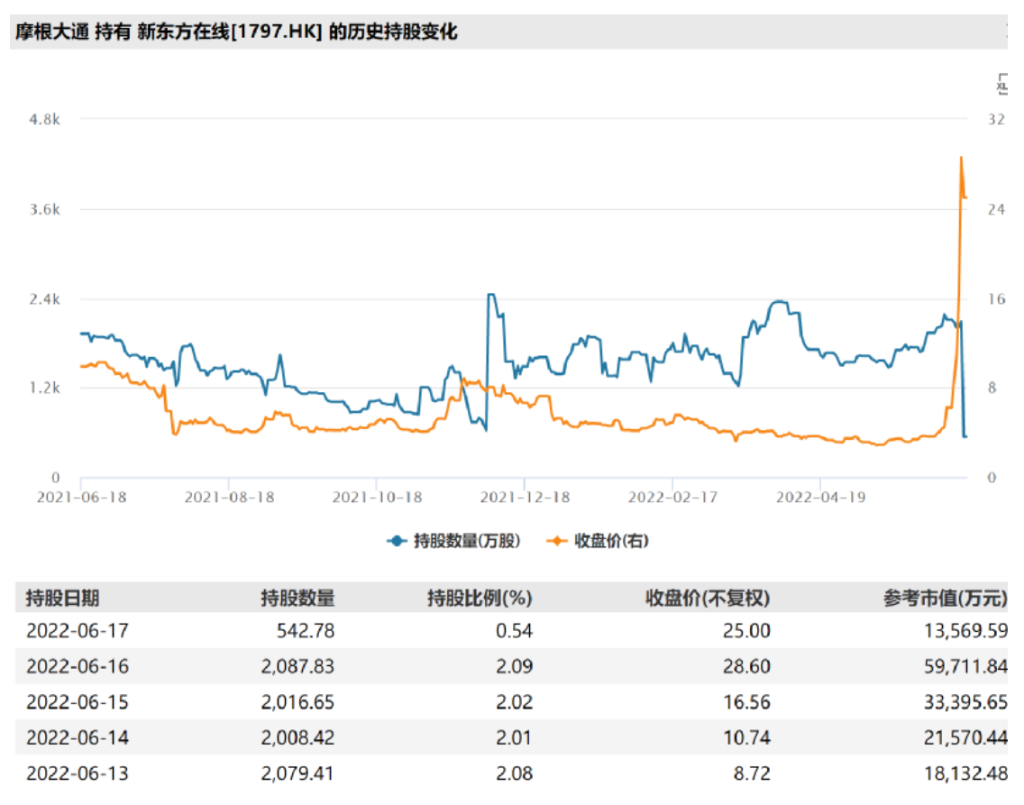The image size is (1024, 805).
Task: Click the left axis label 4.8k
Action: coord(44,119)
